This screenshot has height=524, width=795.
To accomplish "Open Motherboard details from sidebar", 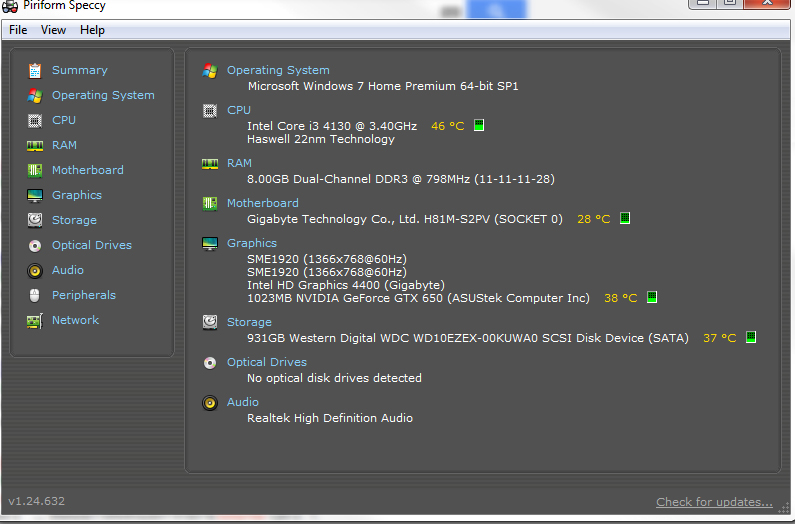I will click(x=88, y=170).
